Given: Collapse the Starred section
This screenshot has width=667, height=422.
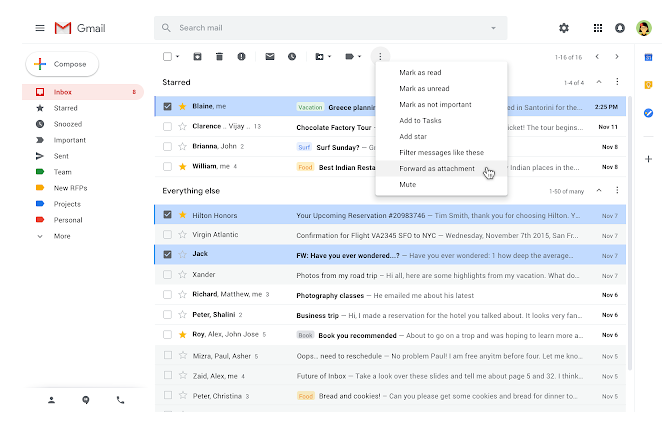Looking at the screenshot, I should [599, 82].
